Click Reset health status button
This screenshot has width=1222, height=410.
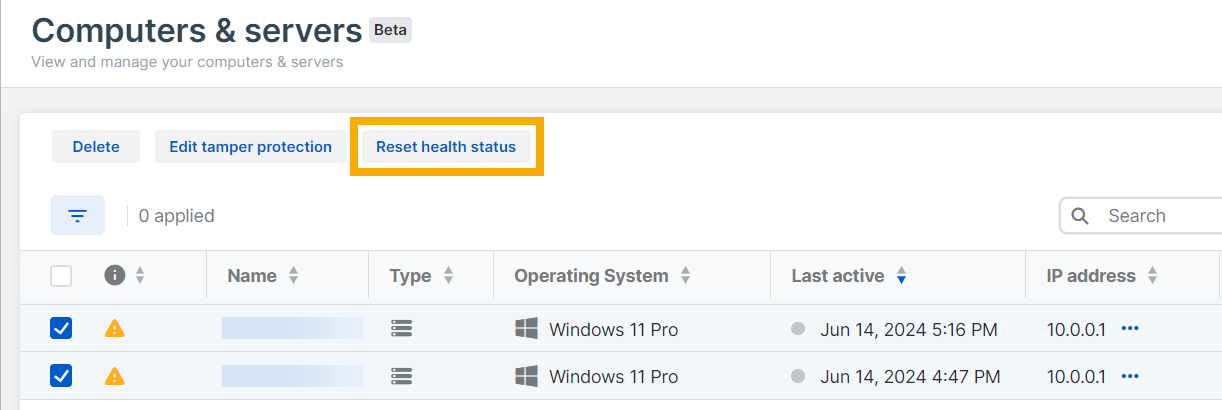click(446, 147)
